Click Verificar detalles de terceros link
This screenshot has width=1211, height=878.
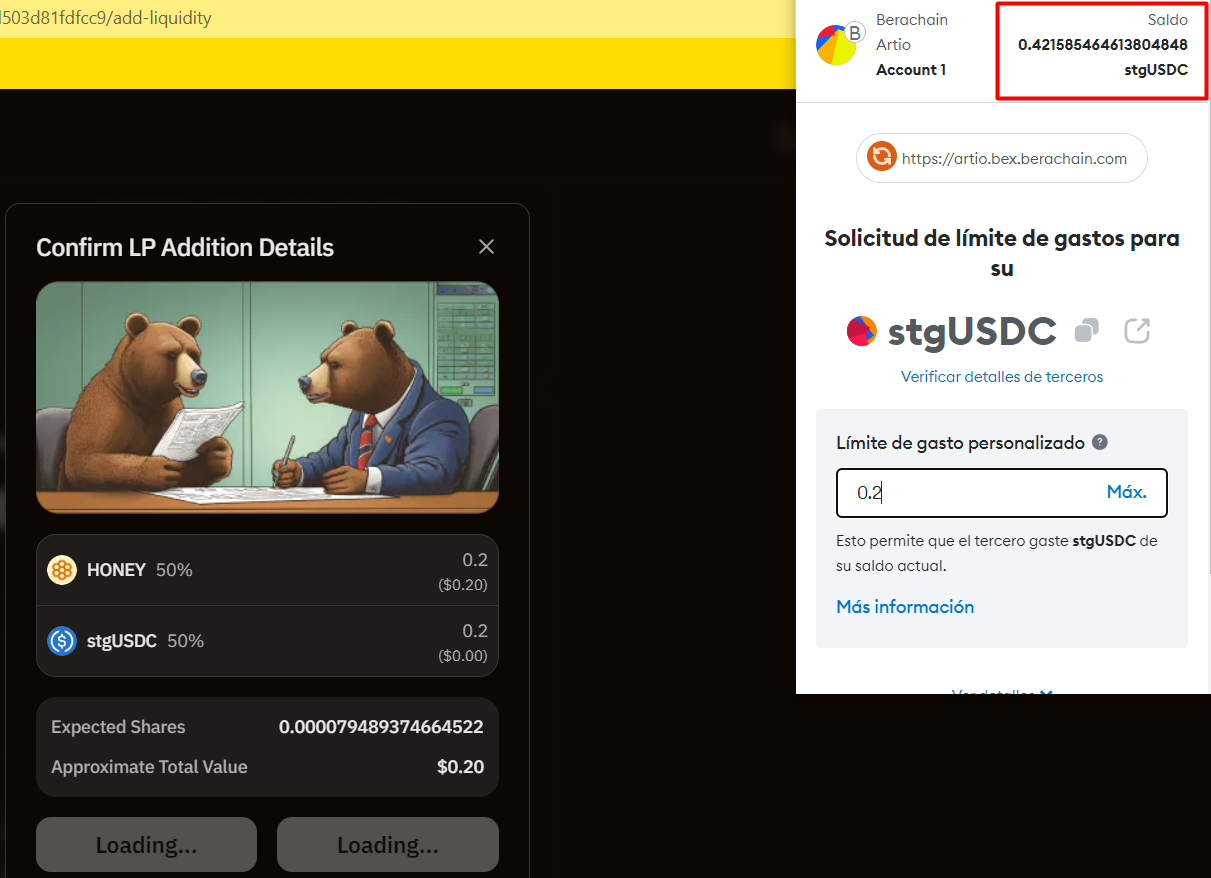[1002, 377]
